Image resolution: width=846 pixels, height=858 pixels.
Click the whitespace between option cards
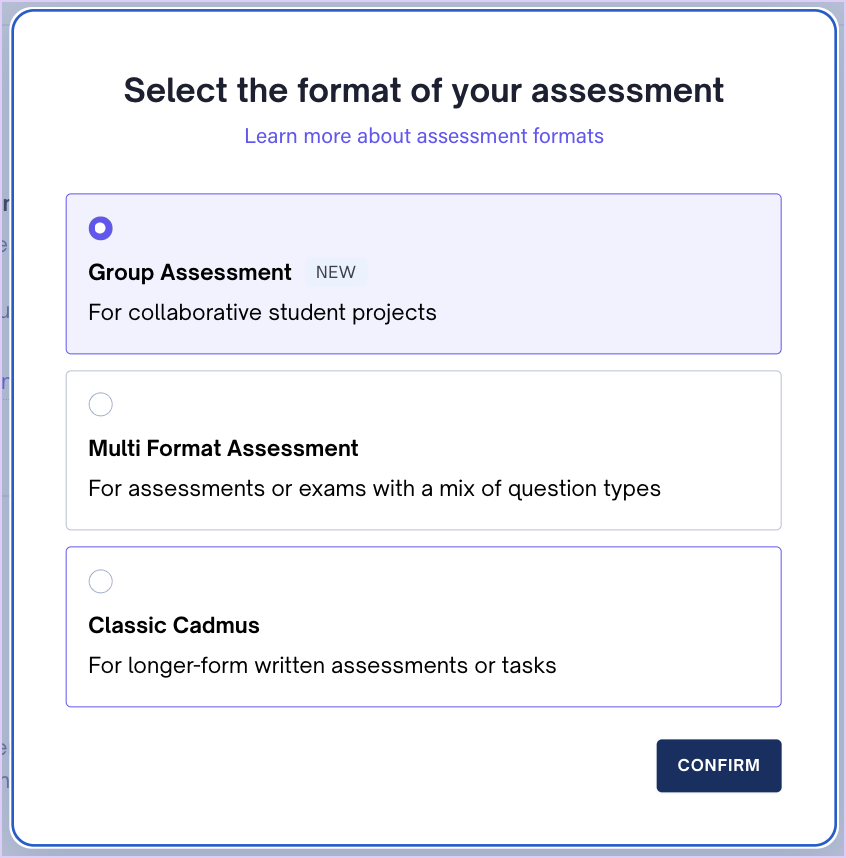tap(423, 362)
